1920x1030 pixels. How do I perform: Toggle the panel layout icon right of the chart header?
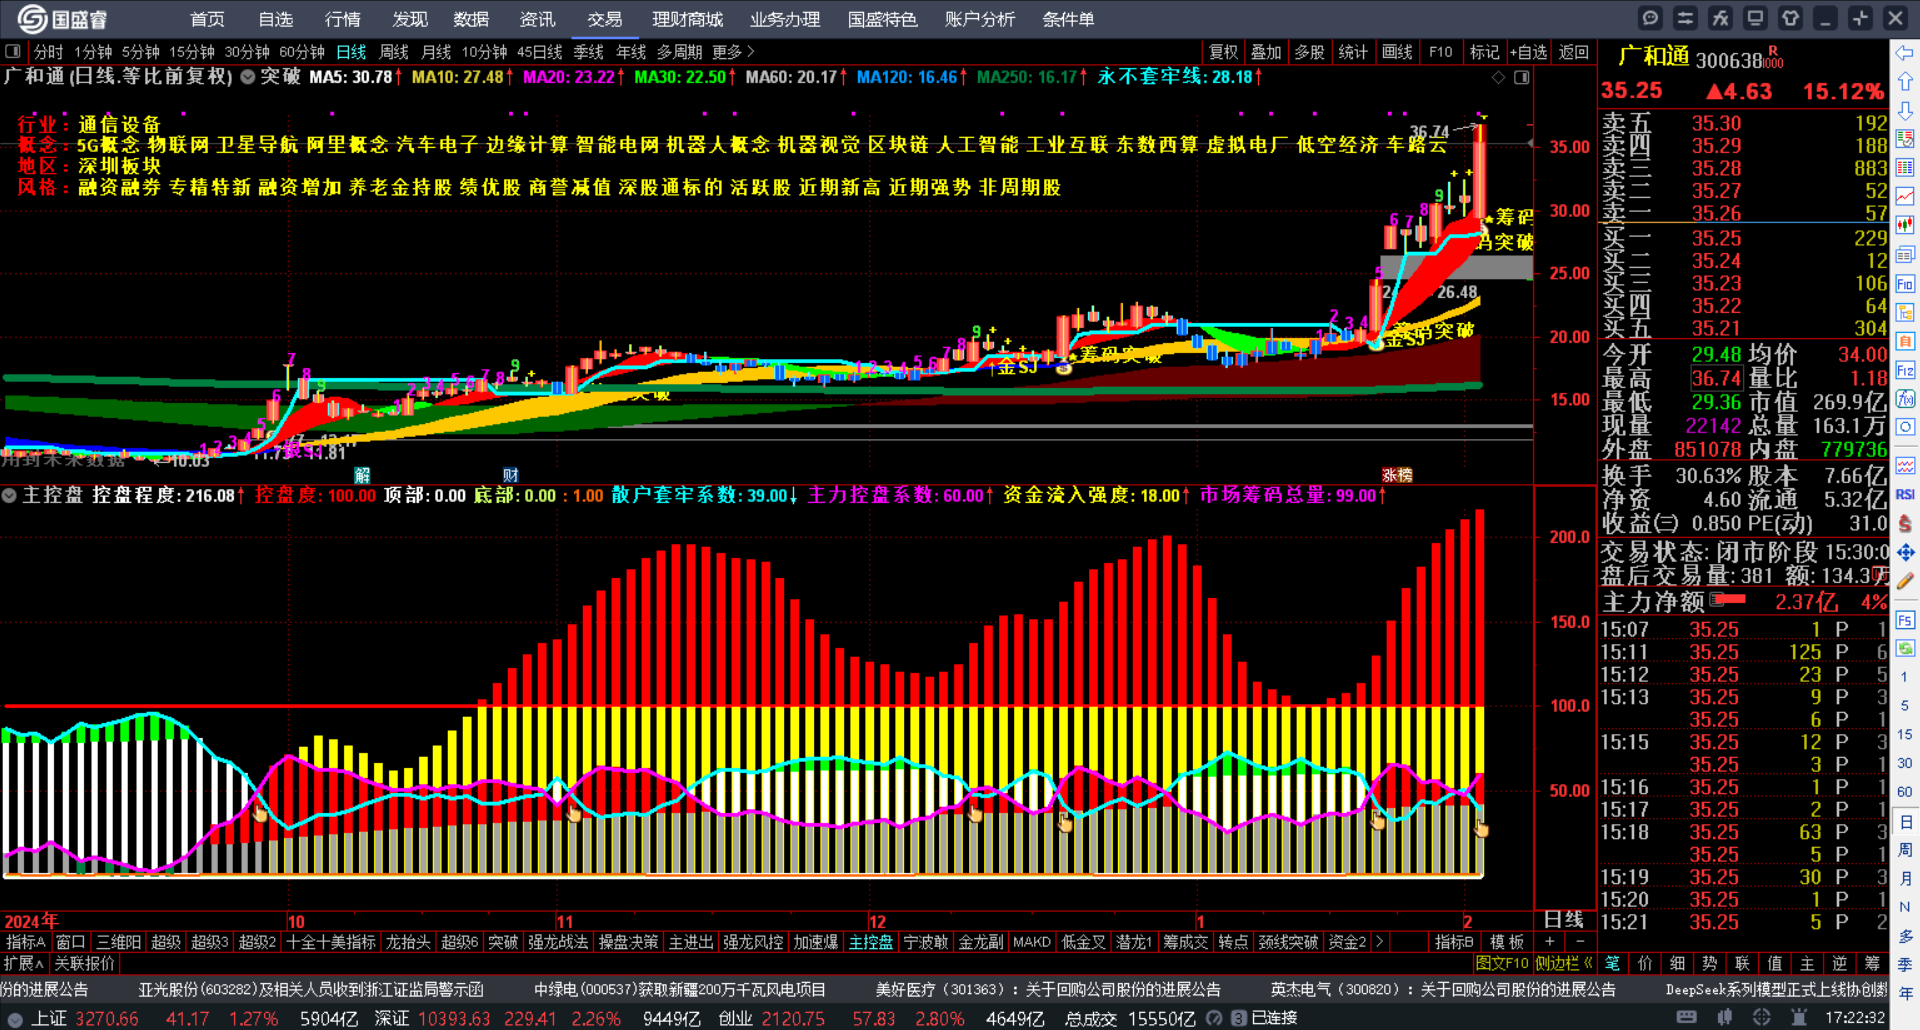coord(1521,77)
